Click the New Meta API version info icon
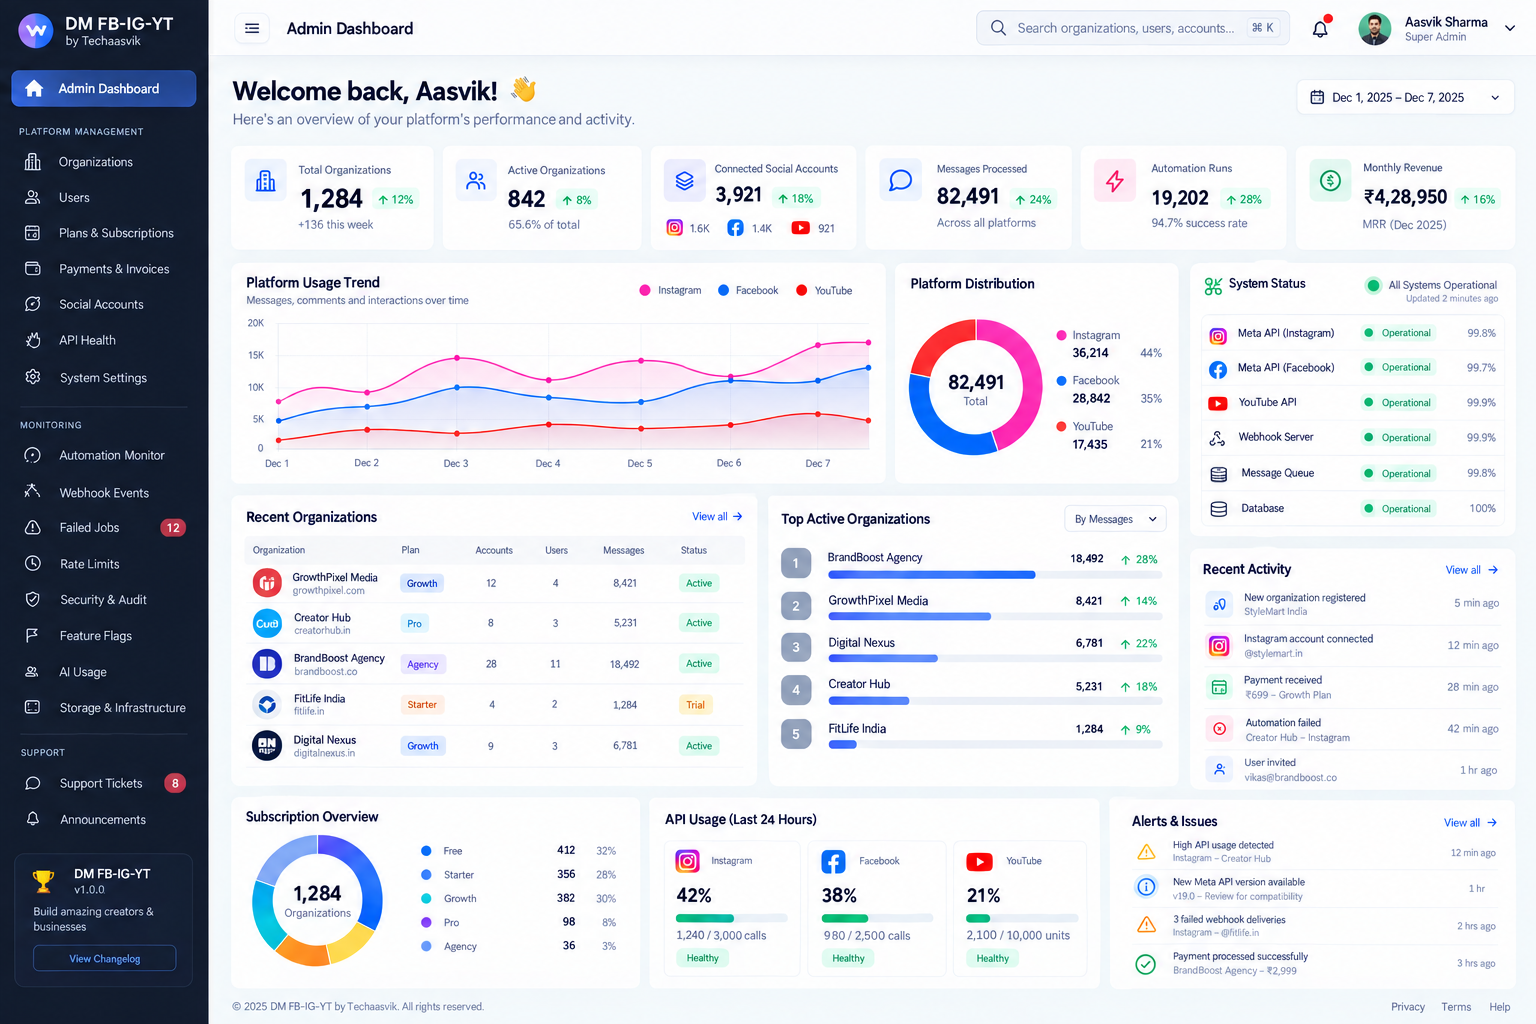 coord(1146,887)
